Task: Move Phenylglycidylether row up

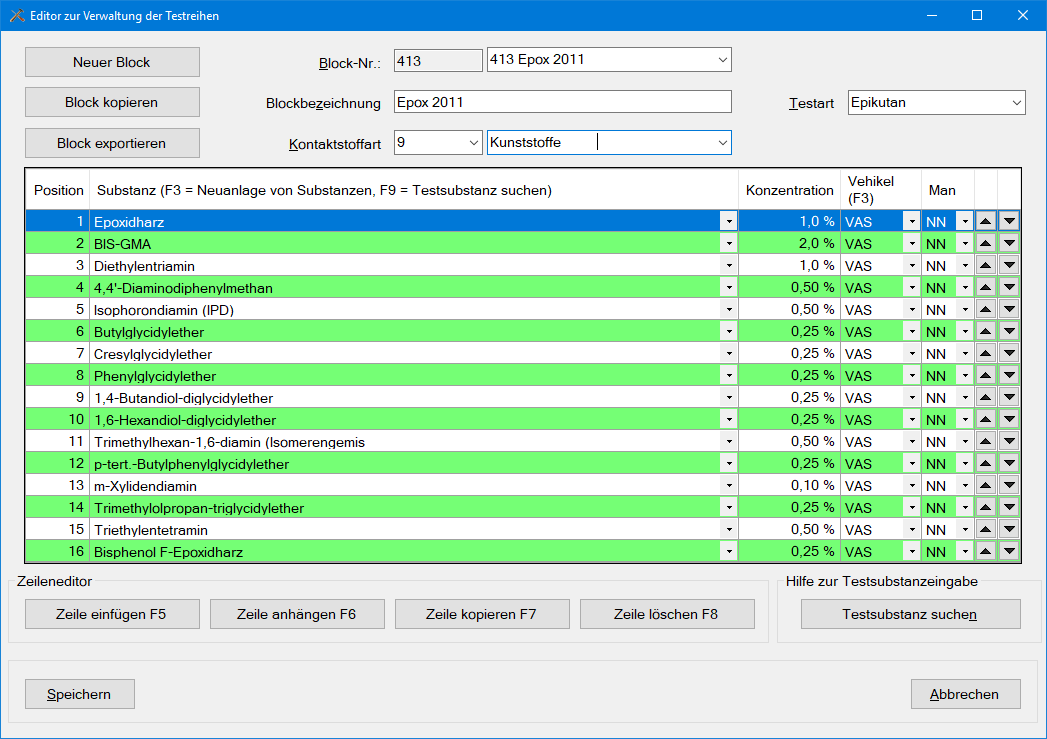Action: coord(985,375)
